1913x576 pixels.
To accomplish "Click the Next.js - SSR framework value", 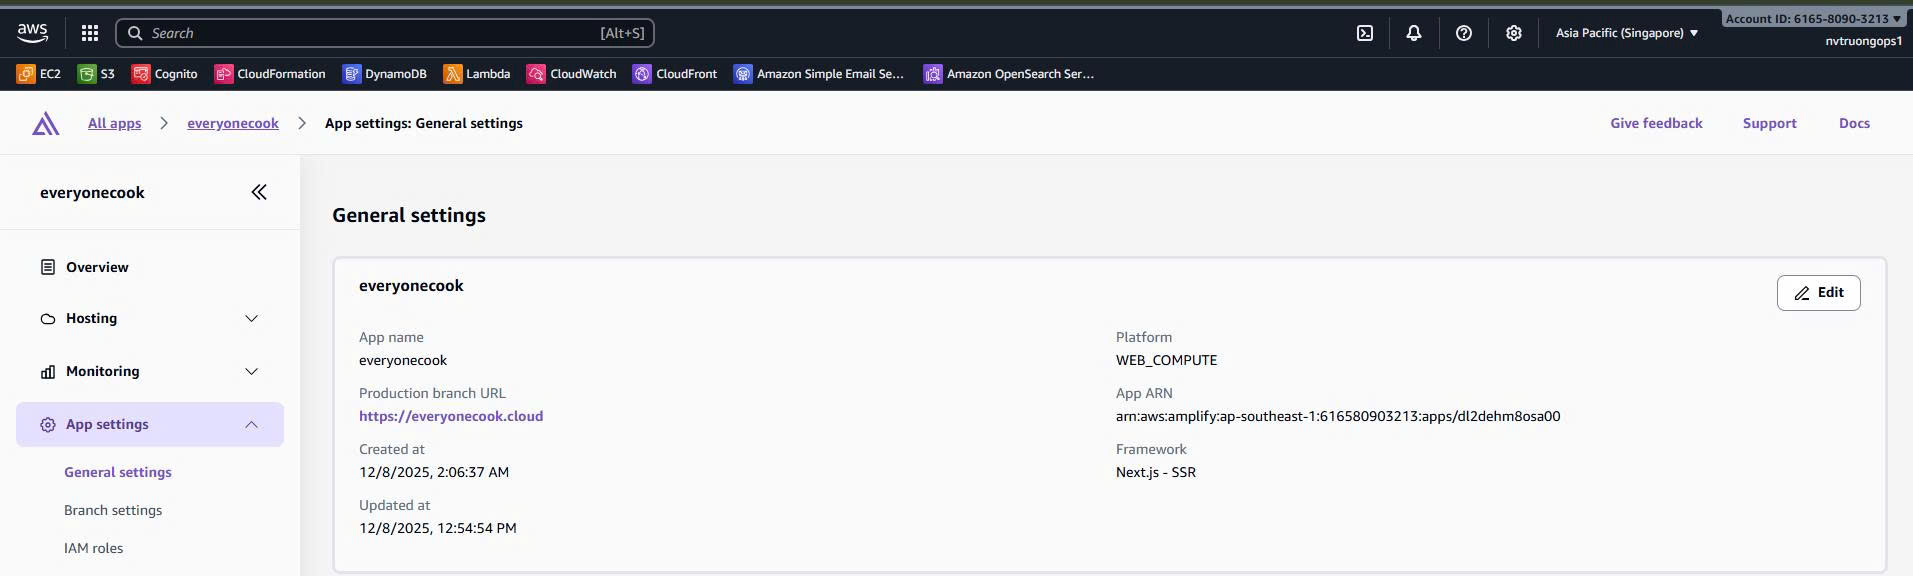I will pyautogui.click(x=1156, y=472).
